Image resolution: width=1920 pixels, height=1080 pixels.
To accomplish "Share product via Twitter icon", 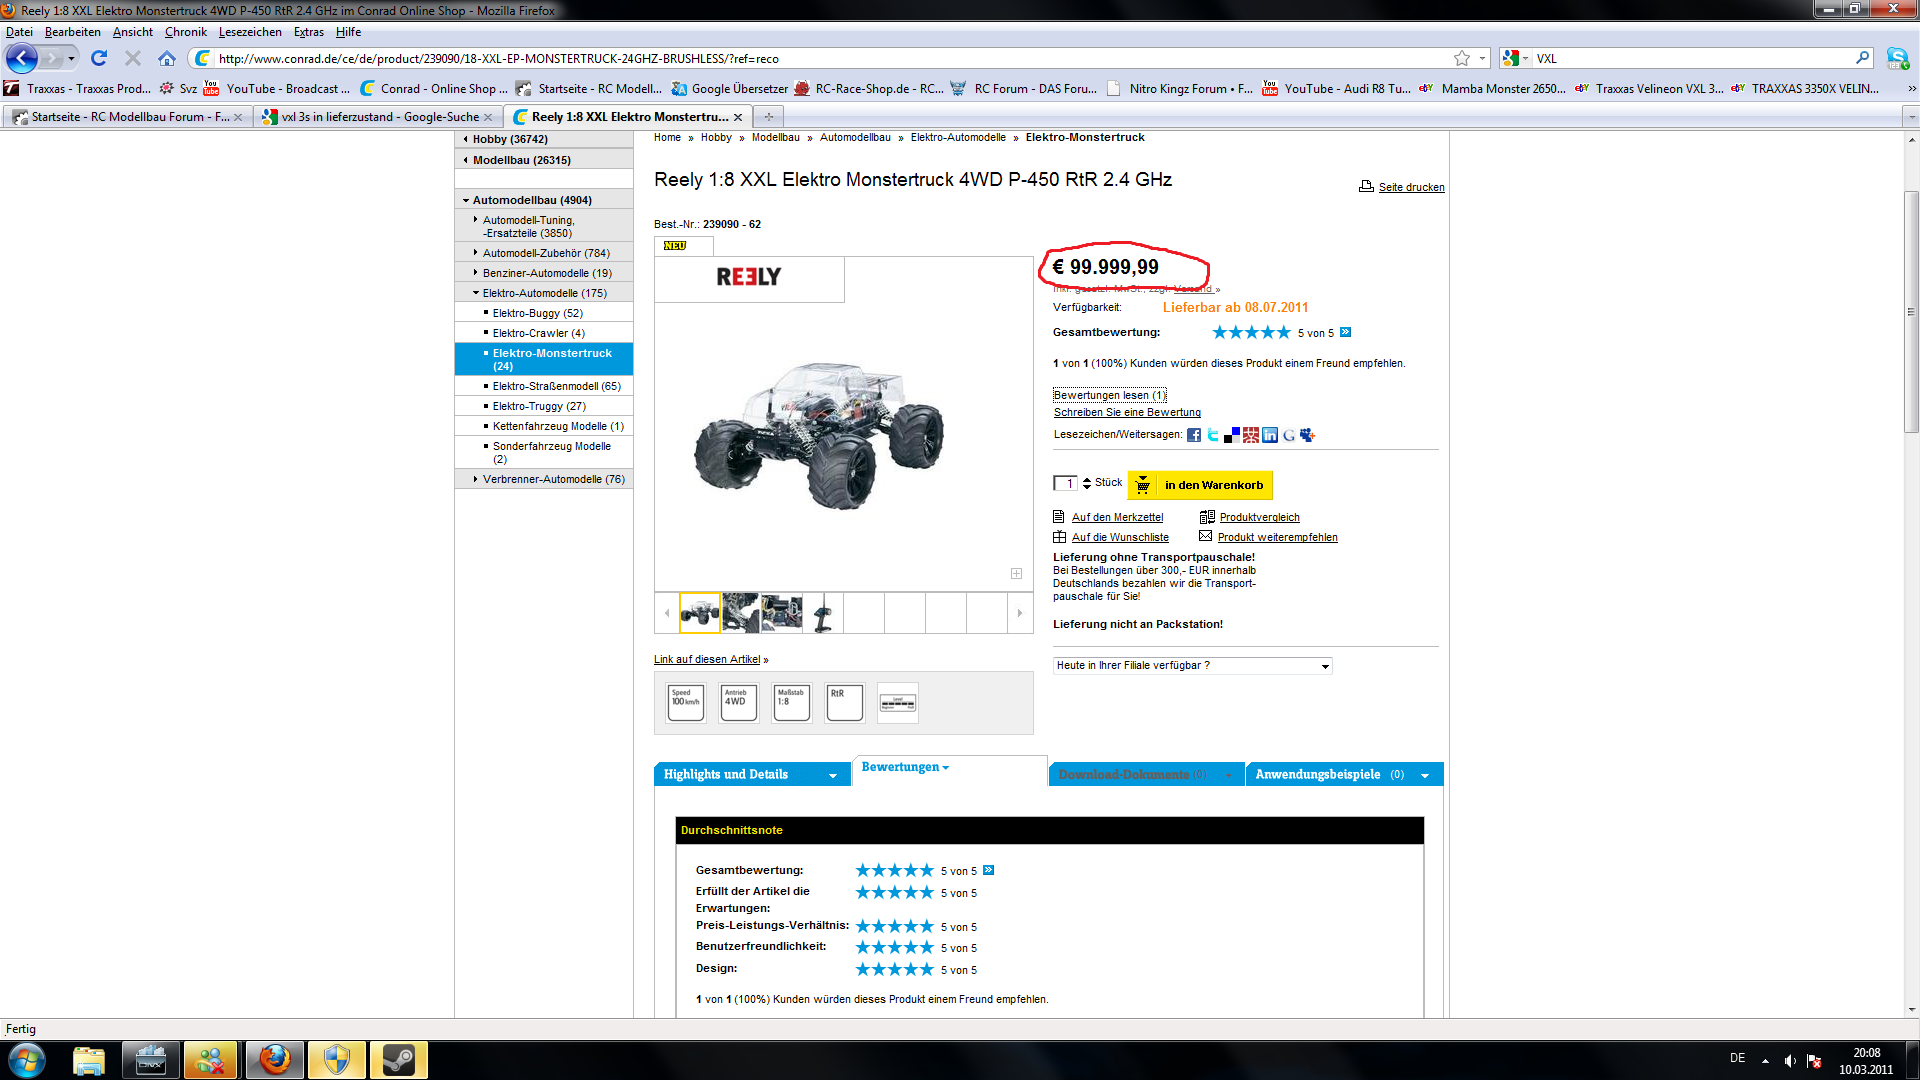I will (1213, 435).
